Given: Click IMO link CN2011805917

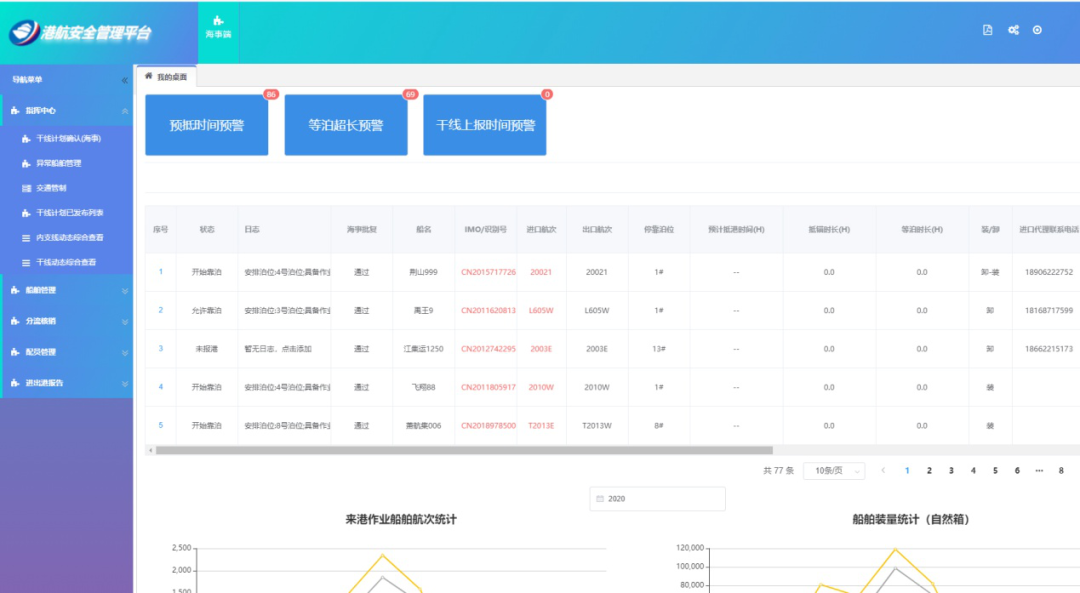Looking at the screenshot, I should pyautogui.click(x=488, y=387).
